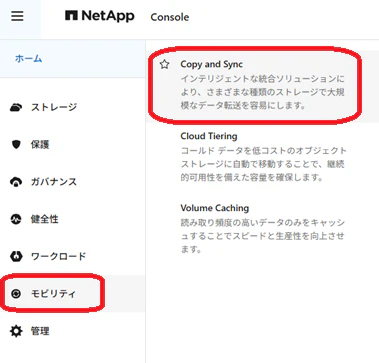Favorite Copy and Sync with star icon
Screen dimensions: 379x363
coord(164,64)
